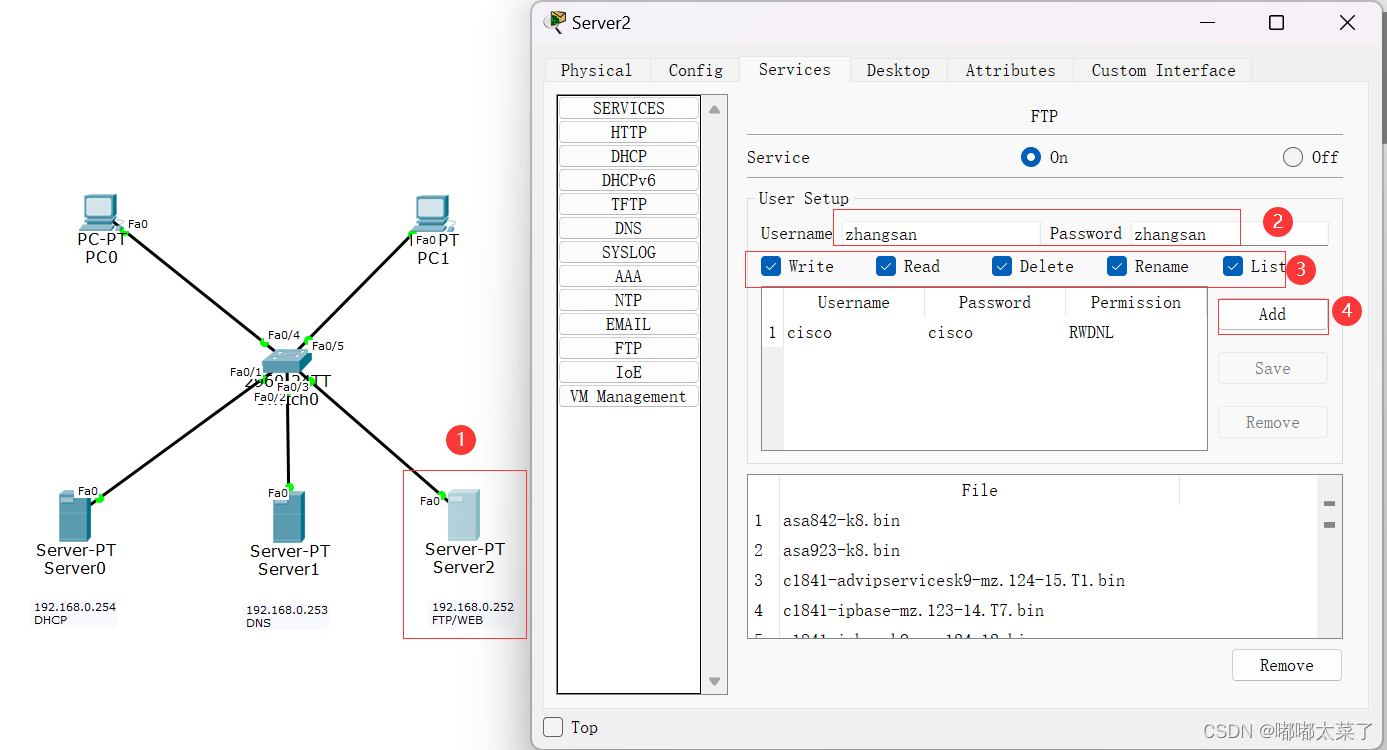Select file asa923-k8.bin
The width and height of the screenshot is (1387, 750).
tap(841, 550)
